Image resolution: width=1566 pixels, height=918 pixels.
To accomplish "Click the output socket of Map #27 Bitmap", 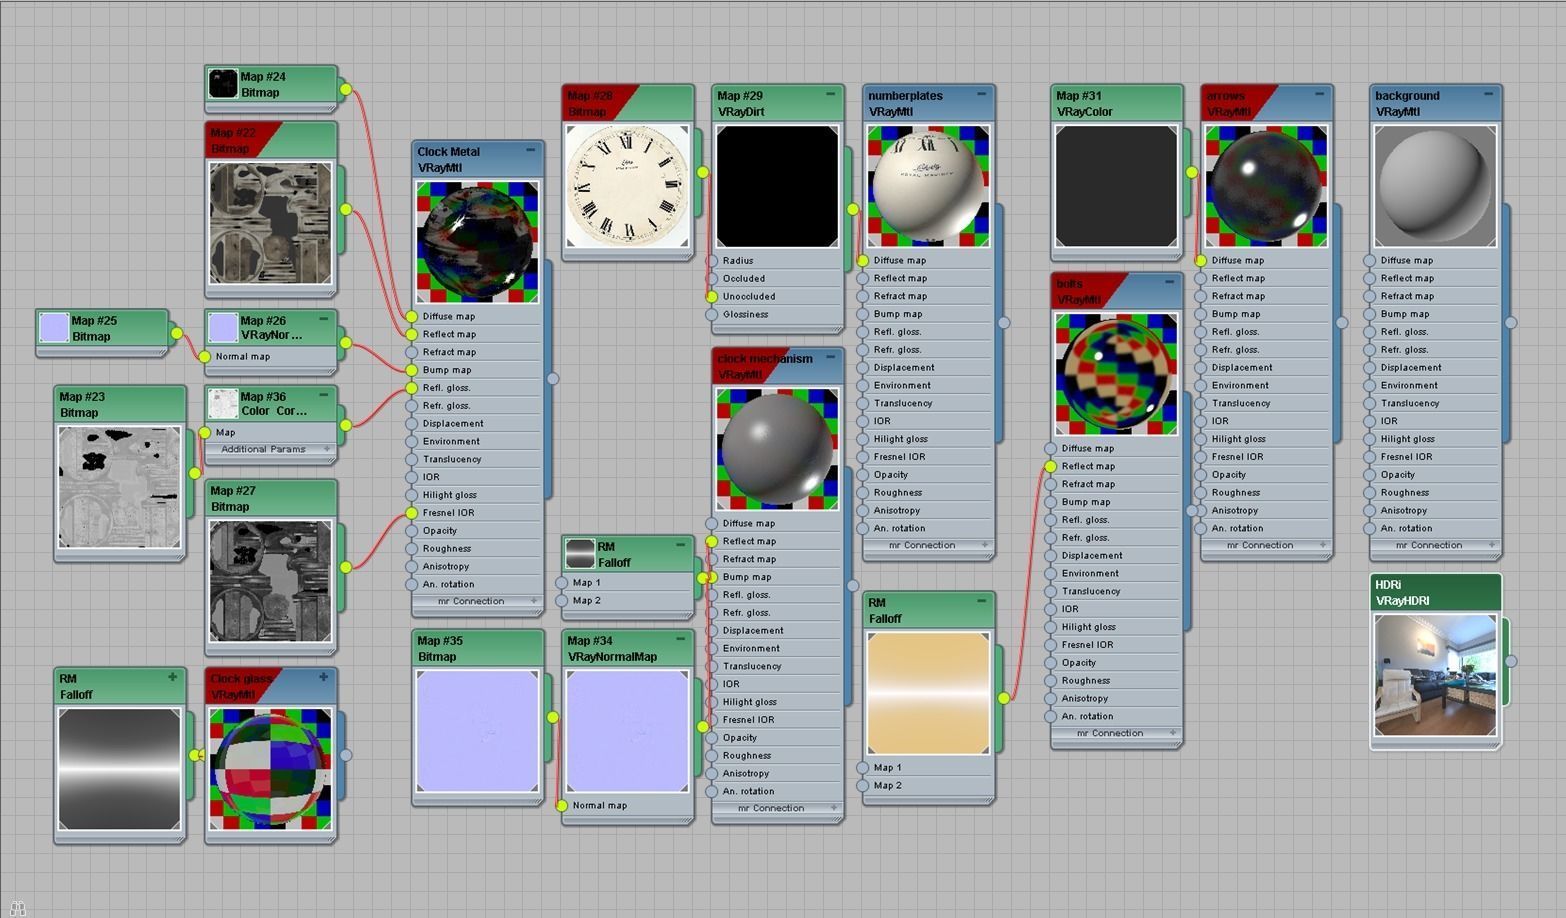I will [346, 567].
